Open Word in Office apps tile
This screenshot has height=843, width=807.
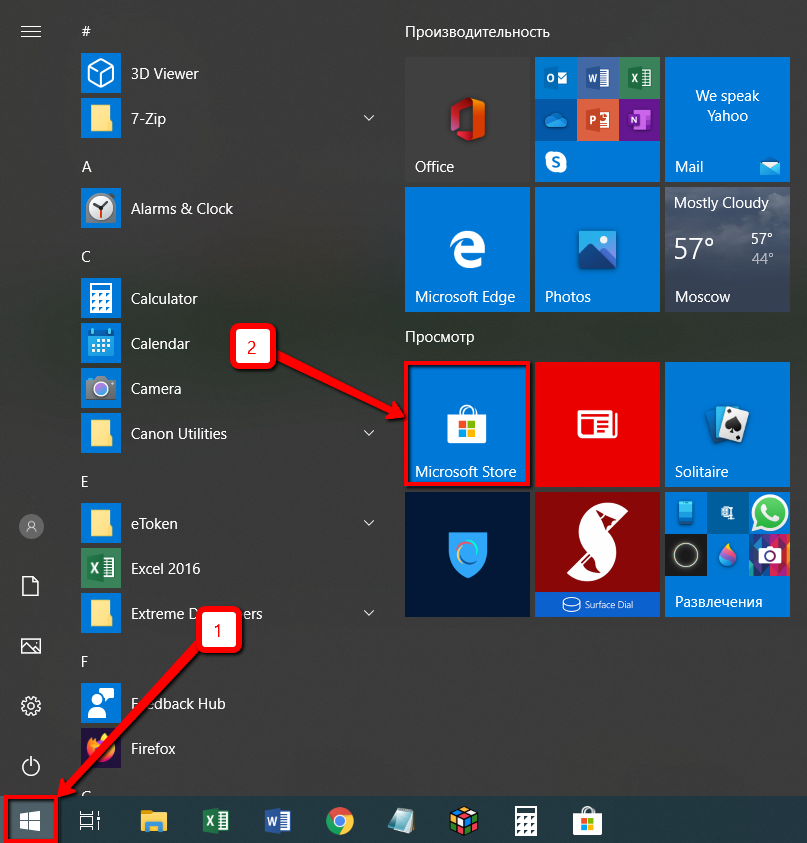coord(598,78)
